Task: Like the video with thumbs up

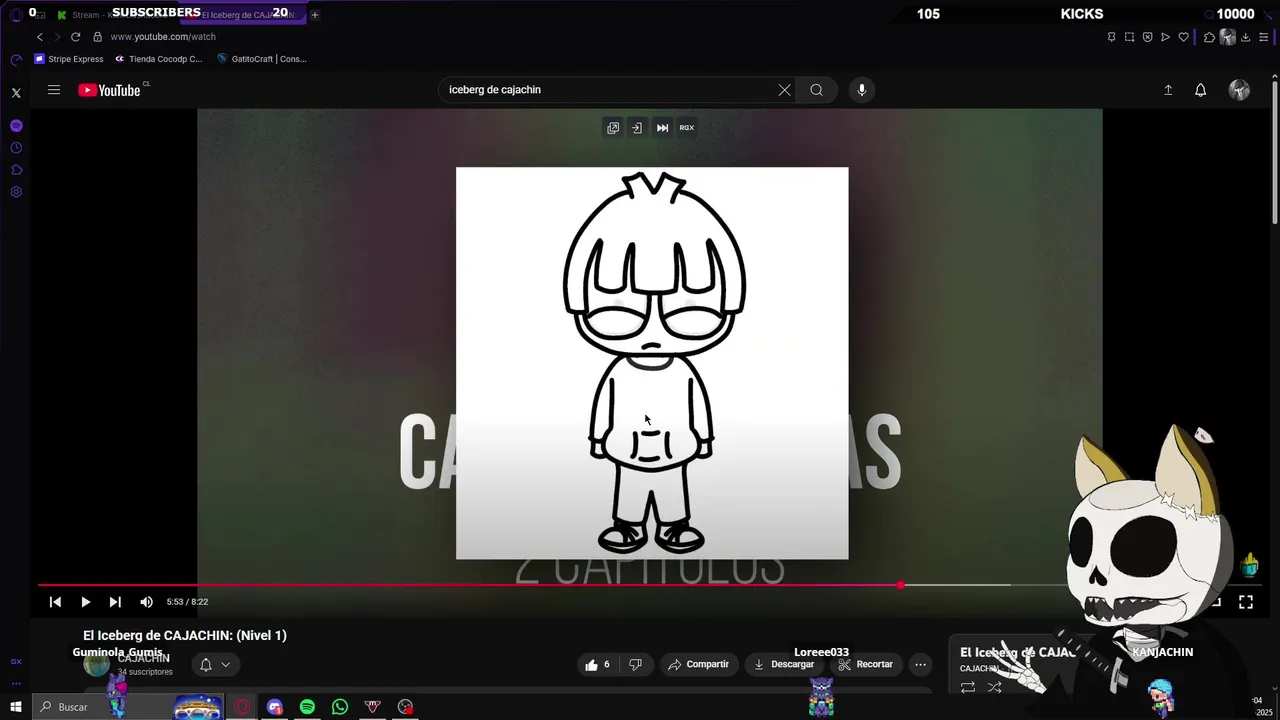Action: coord(598,665)
